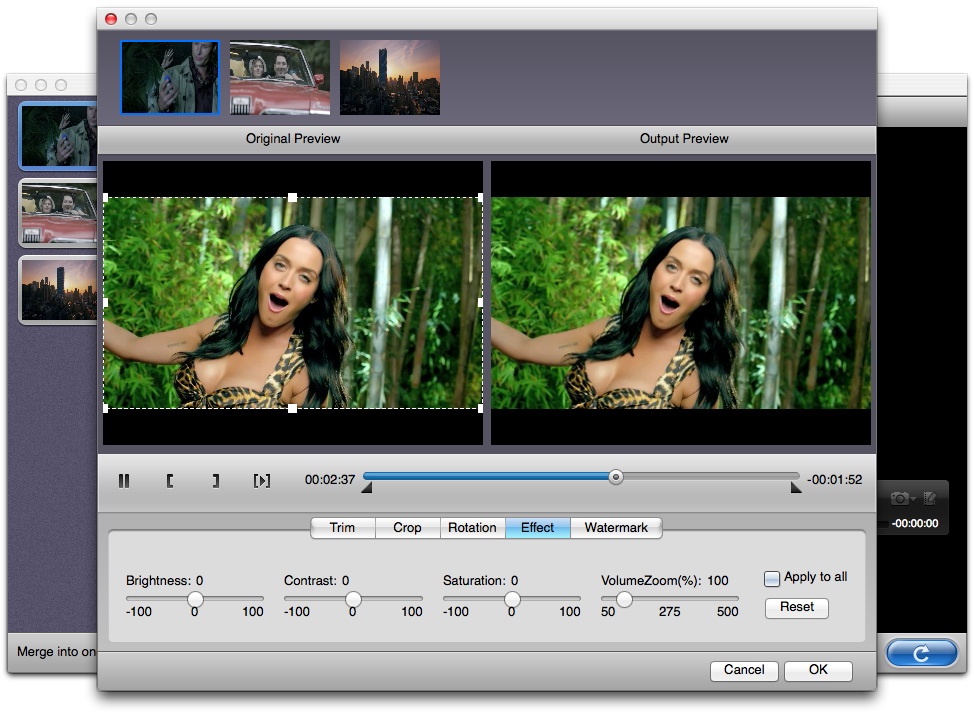Click top-center crop handle in Original Preview
The image size is (974, 715).
pos(293,198)
